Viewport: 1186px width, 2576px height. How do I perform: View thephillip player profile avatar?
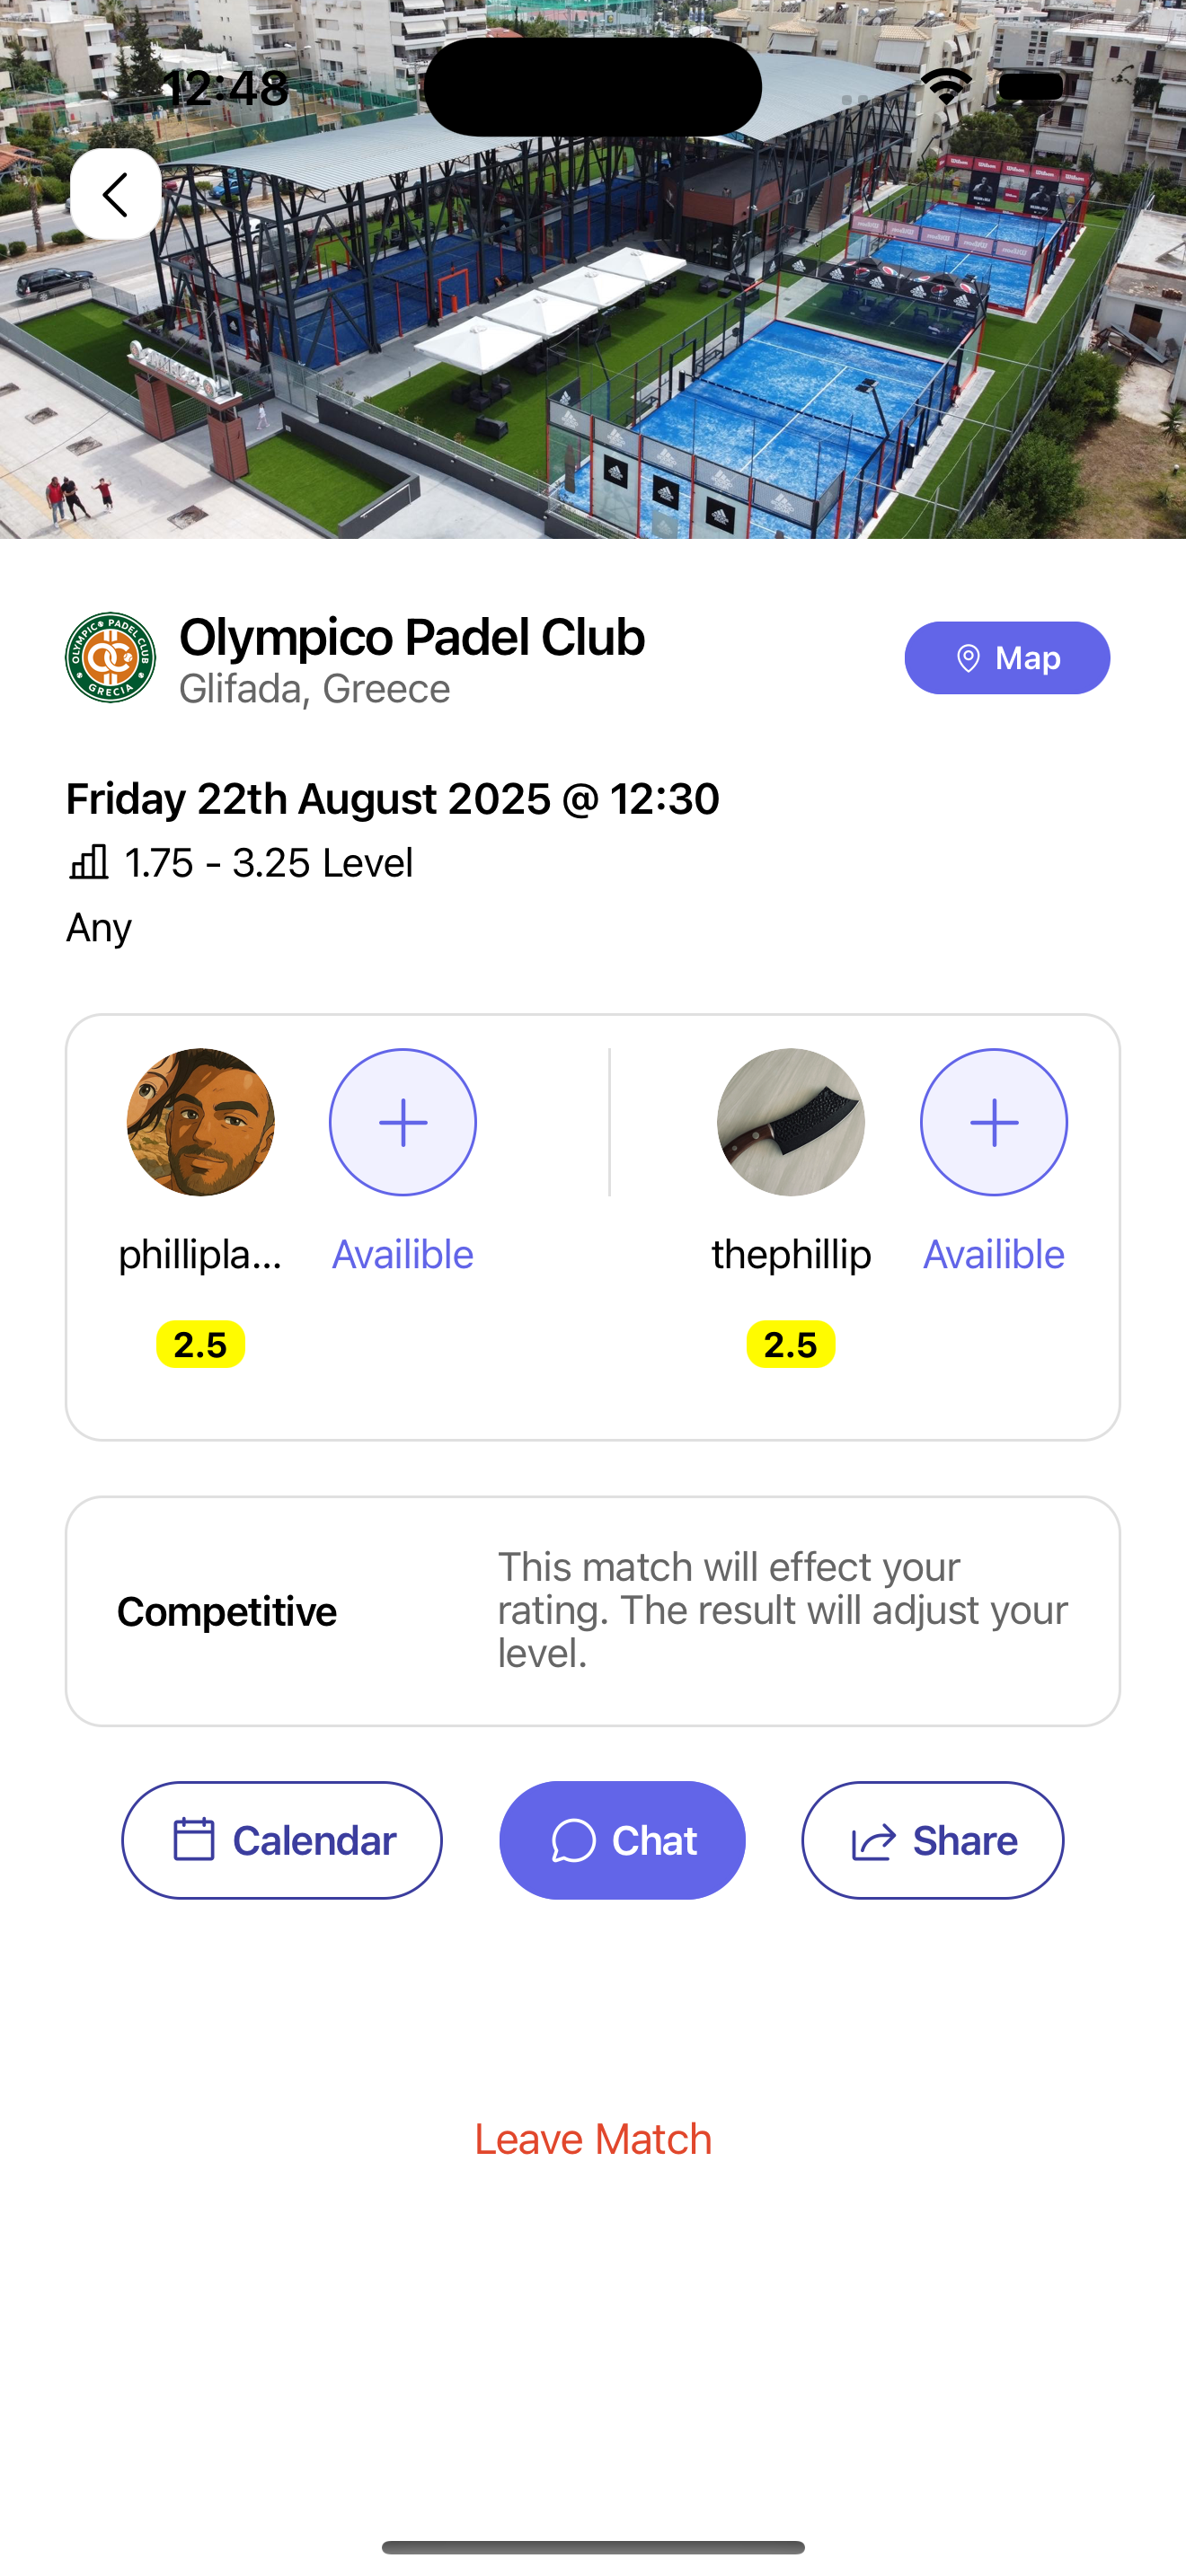pyautogui.click(x=791, y=1122)
